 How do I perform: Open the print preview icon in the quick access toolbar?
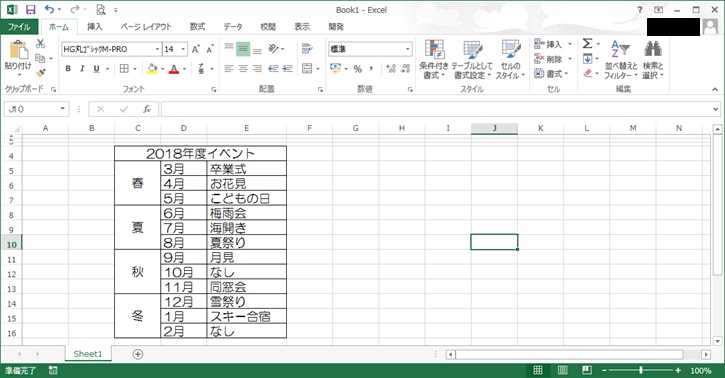pyautogui.click(x=101, y=10)
